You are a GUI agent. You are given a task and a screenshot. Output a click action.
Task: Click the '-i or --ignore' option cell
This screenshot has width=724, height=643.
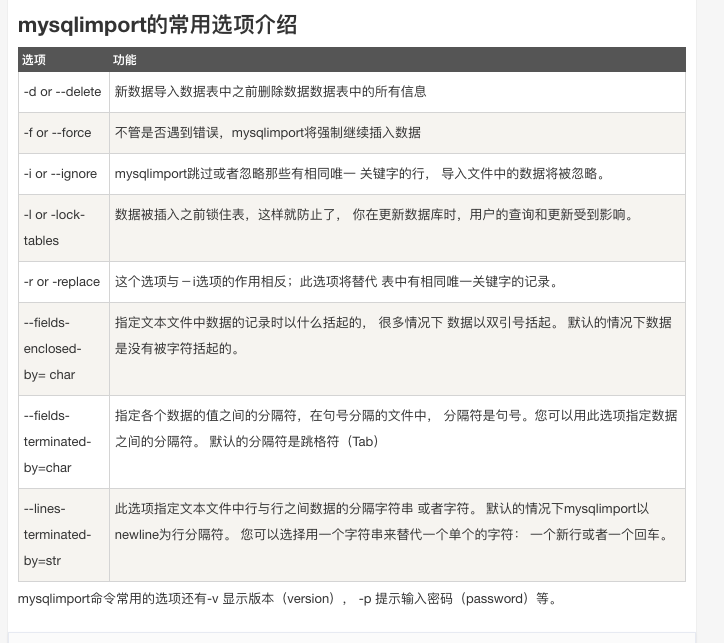point(64,174)
